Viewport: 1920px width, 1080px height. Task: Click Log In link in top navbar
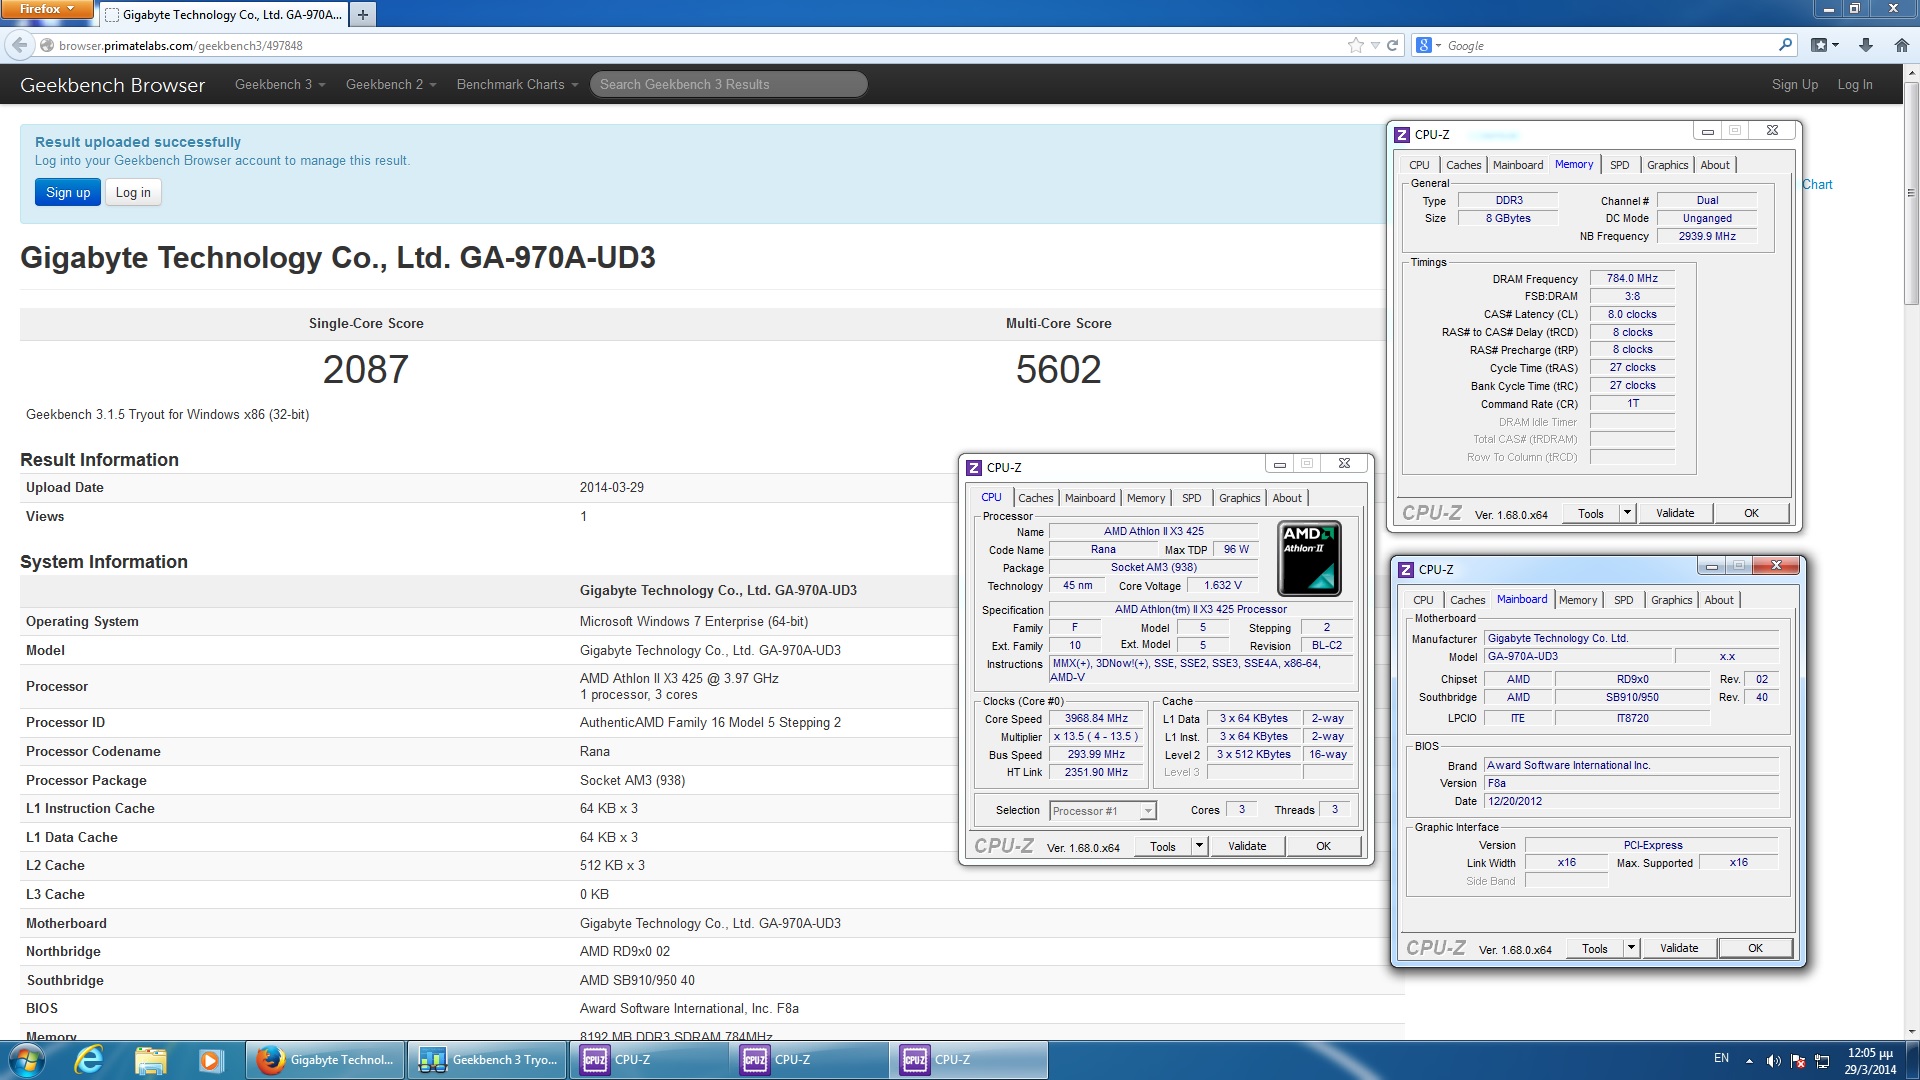coord(1854,85)
